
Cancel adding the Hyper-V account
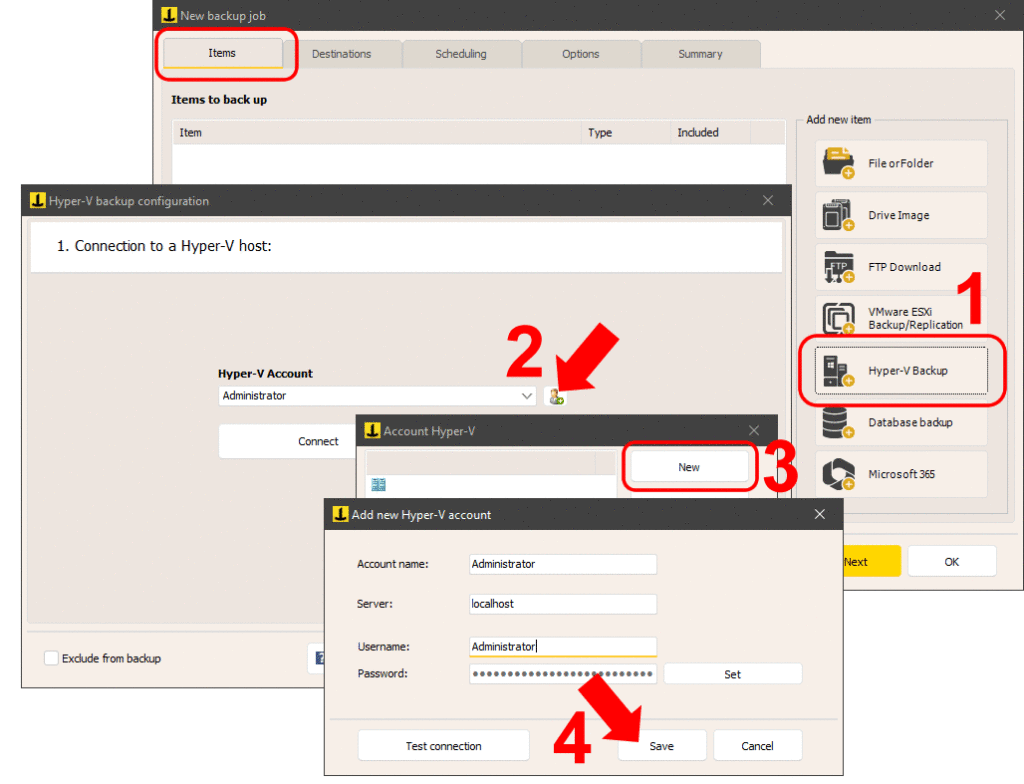[x=758, y=745]
